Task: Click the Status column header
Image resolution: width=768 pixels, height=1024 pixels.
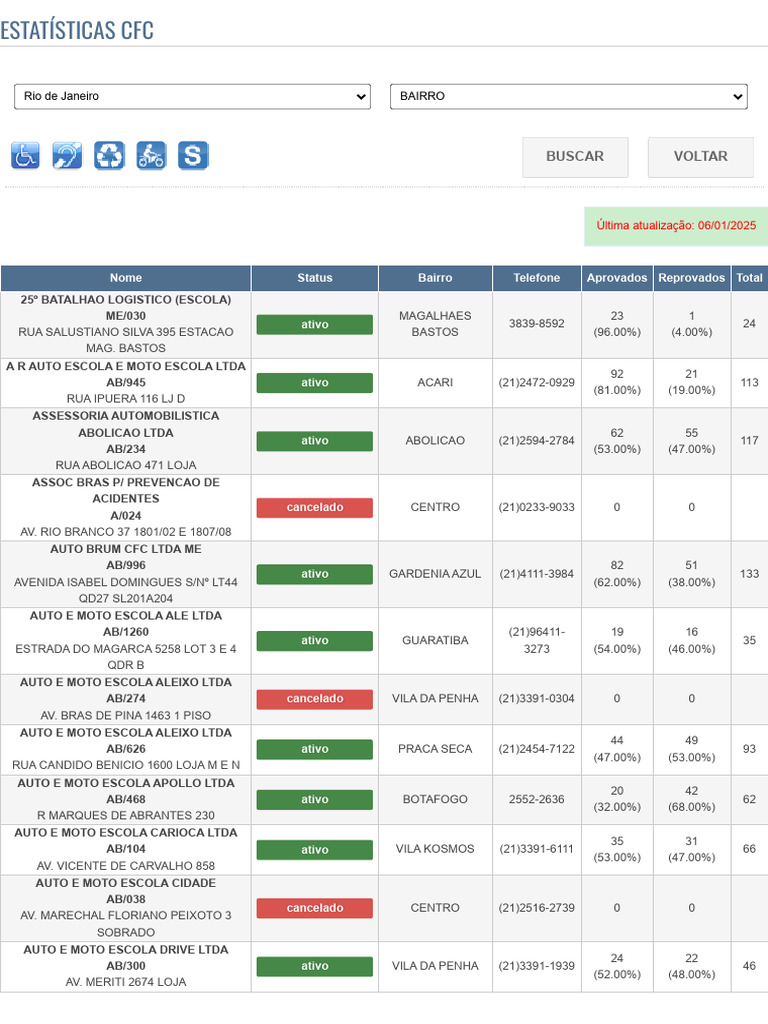Action: [x=315, y=278]
